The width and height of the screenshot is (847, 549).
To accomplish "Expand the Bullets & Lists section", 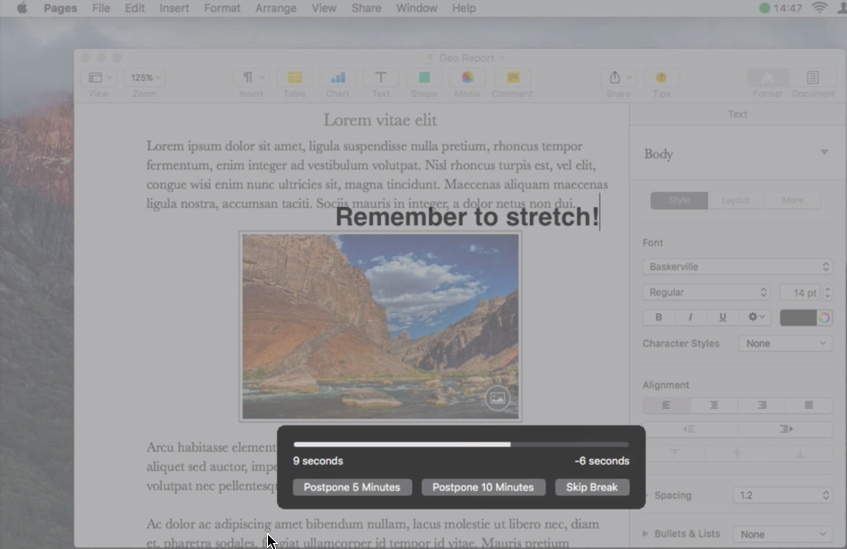I will (x=644, y=534).
